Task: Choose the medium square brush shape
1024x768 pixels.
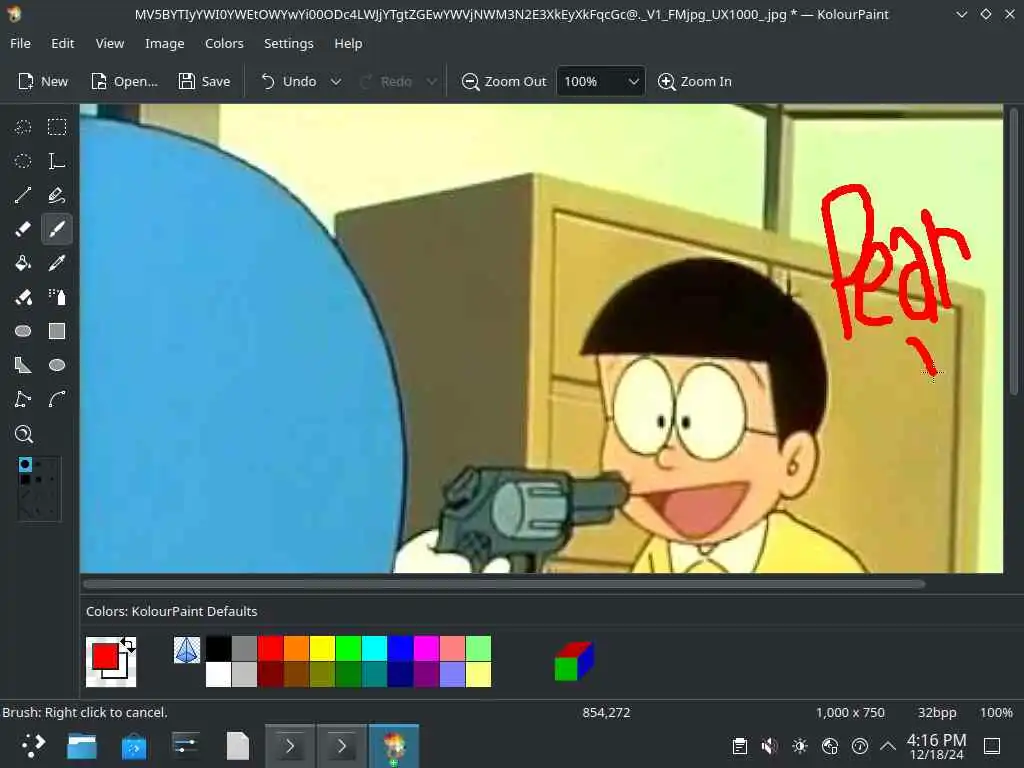Action: pos(39,480)
